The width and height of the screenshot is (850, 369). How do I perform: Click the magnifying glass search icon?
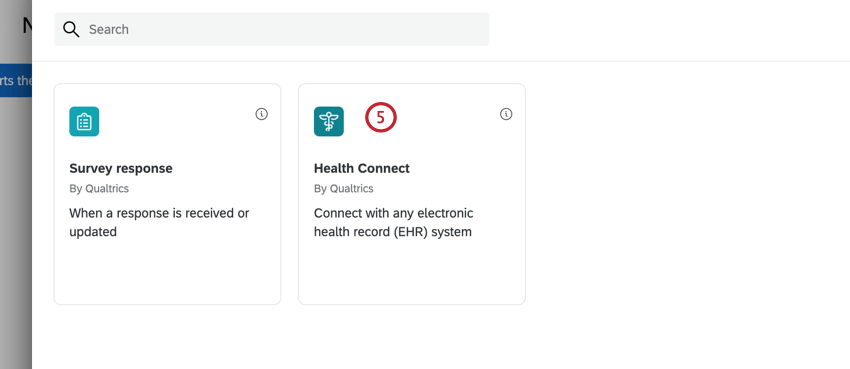71,29
